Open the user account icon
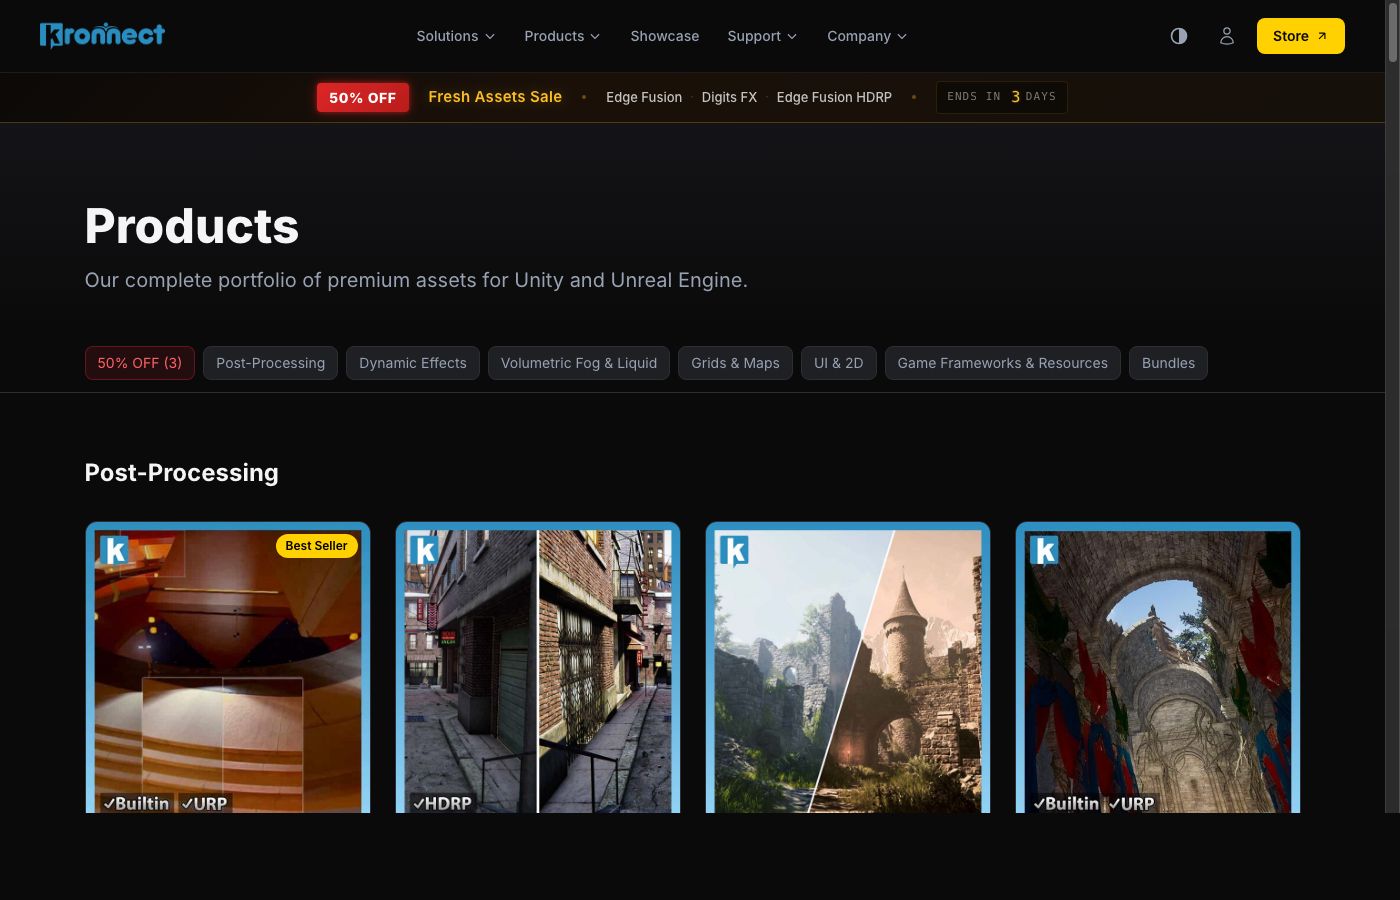1400x900 pixels. click(1227, 36)
